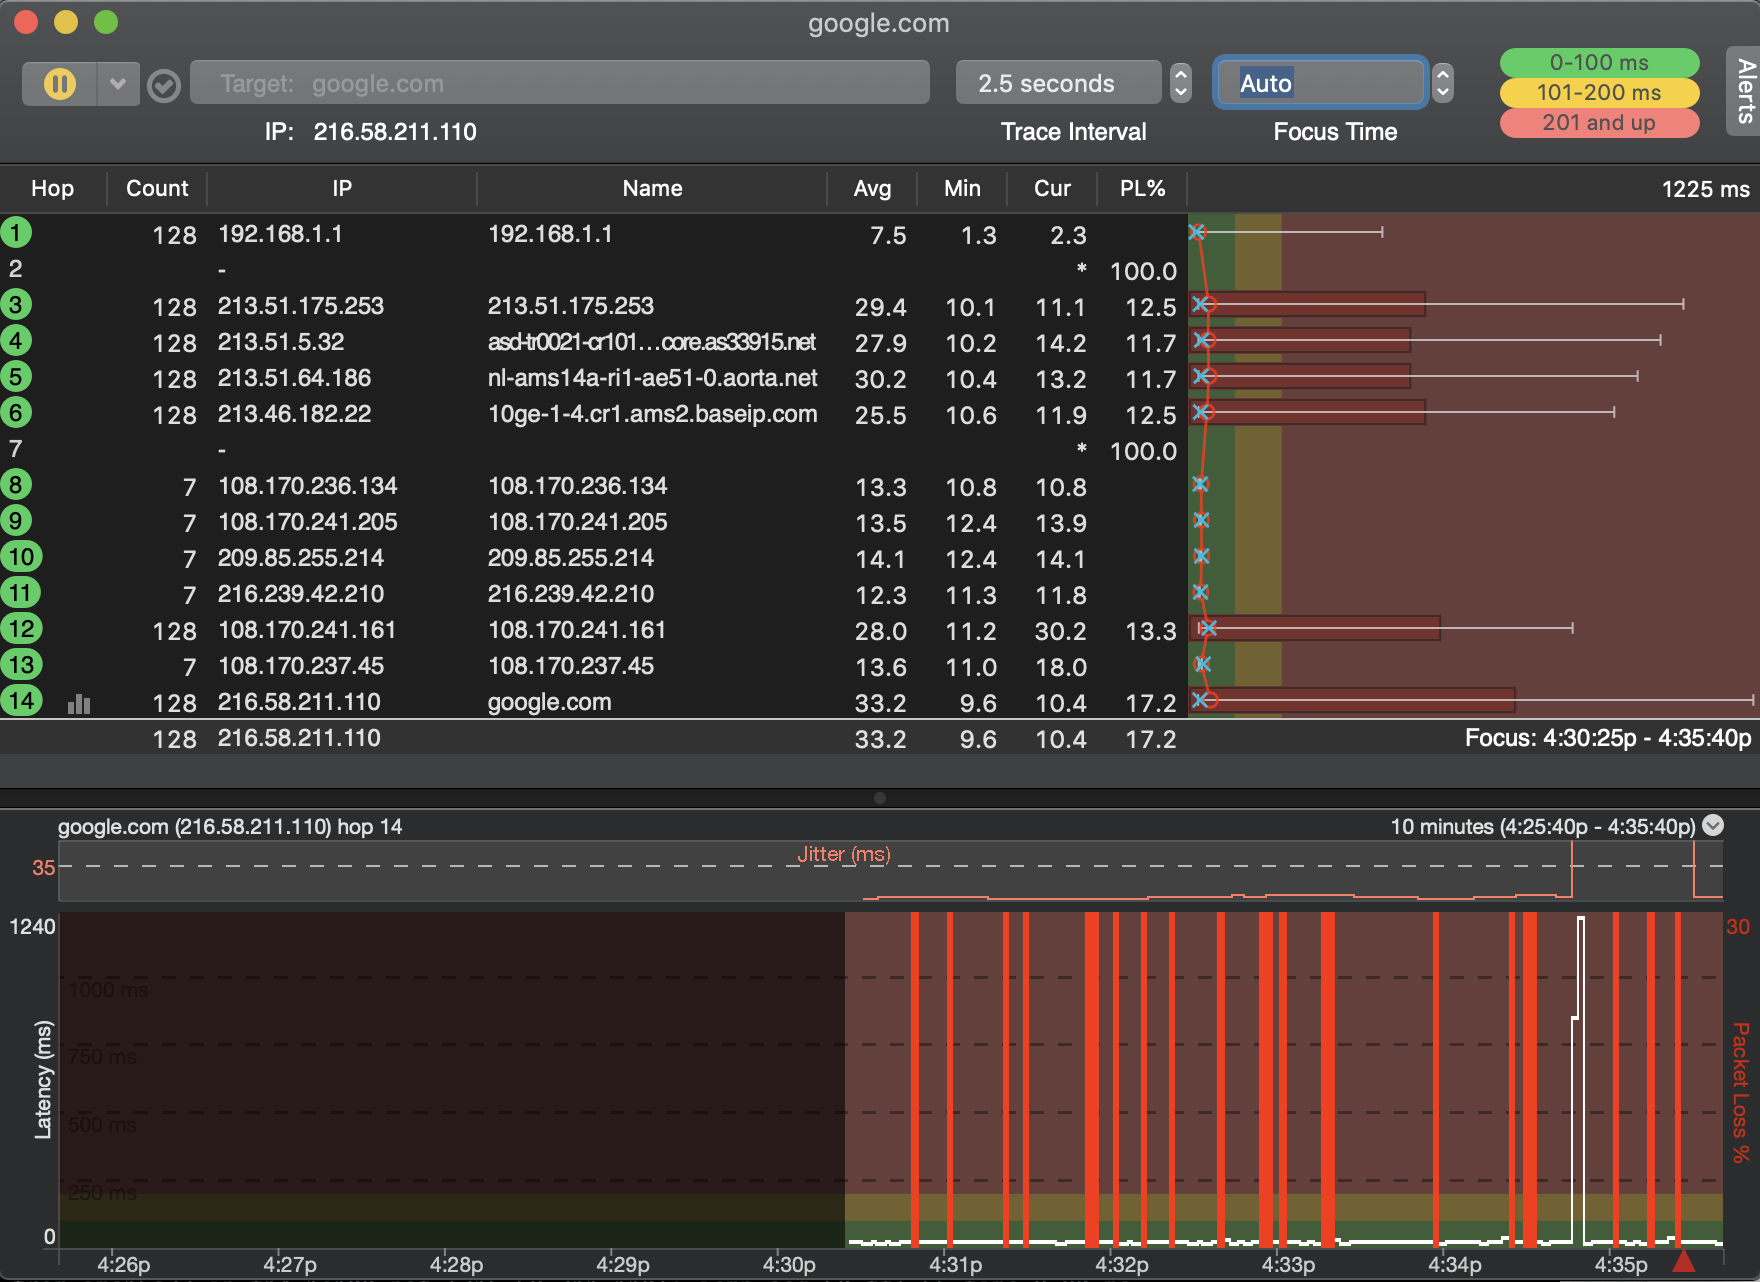
Task: Click the checkmark icon next to target field
Action: tap(164, 86)
